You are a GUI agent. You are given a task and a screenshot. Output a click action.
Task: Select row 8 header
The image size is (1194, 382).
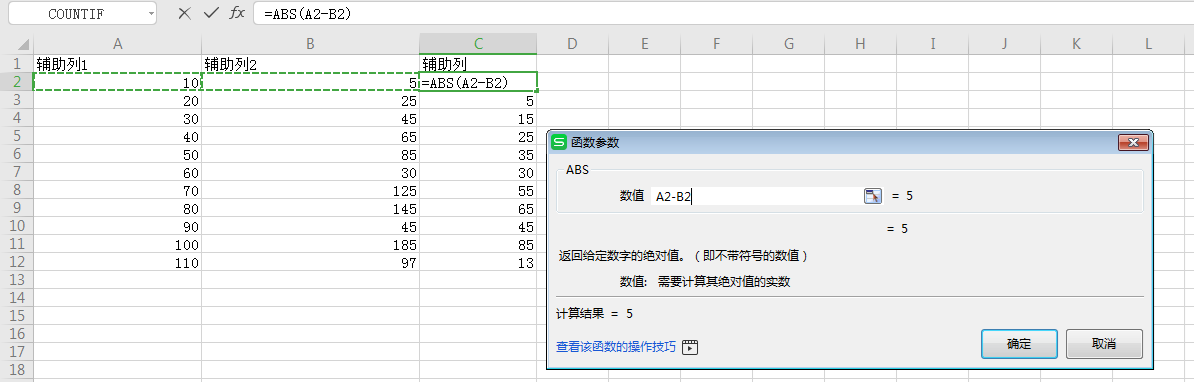pyautogui.click(x=17, y=190)
